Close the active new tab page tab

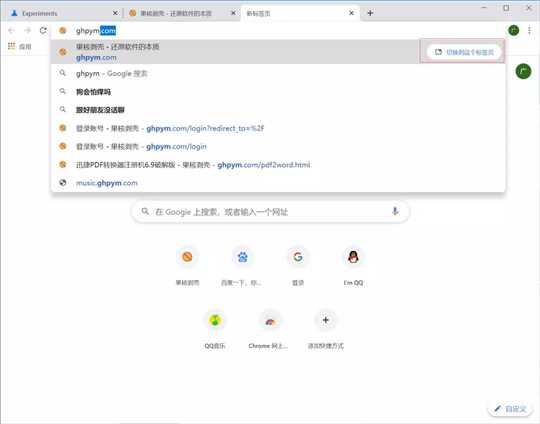tap(351, 13)
